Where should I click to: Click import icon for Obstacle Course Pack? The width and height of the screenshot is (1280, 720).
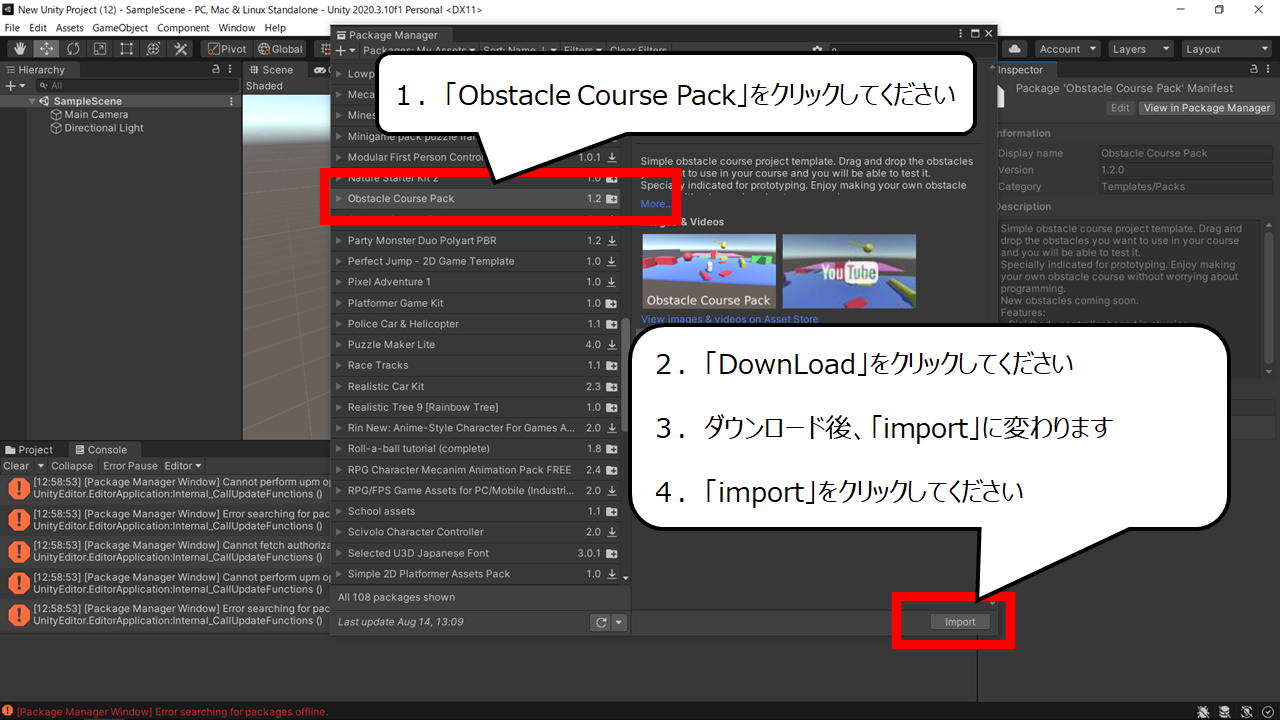click(612, 199)
